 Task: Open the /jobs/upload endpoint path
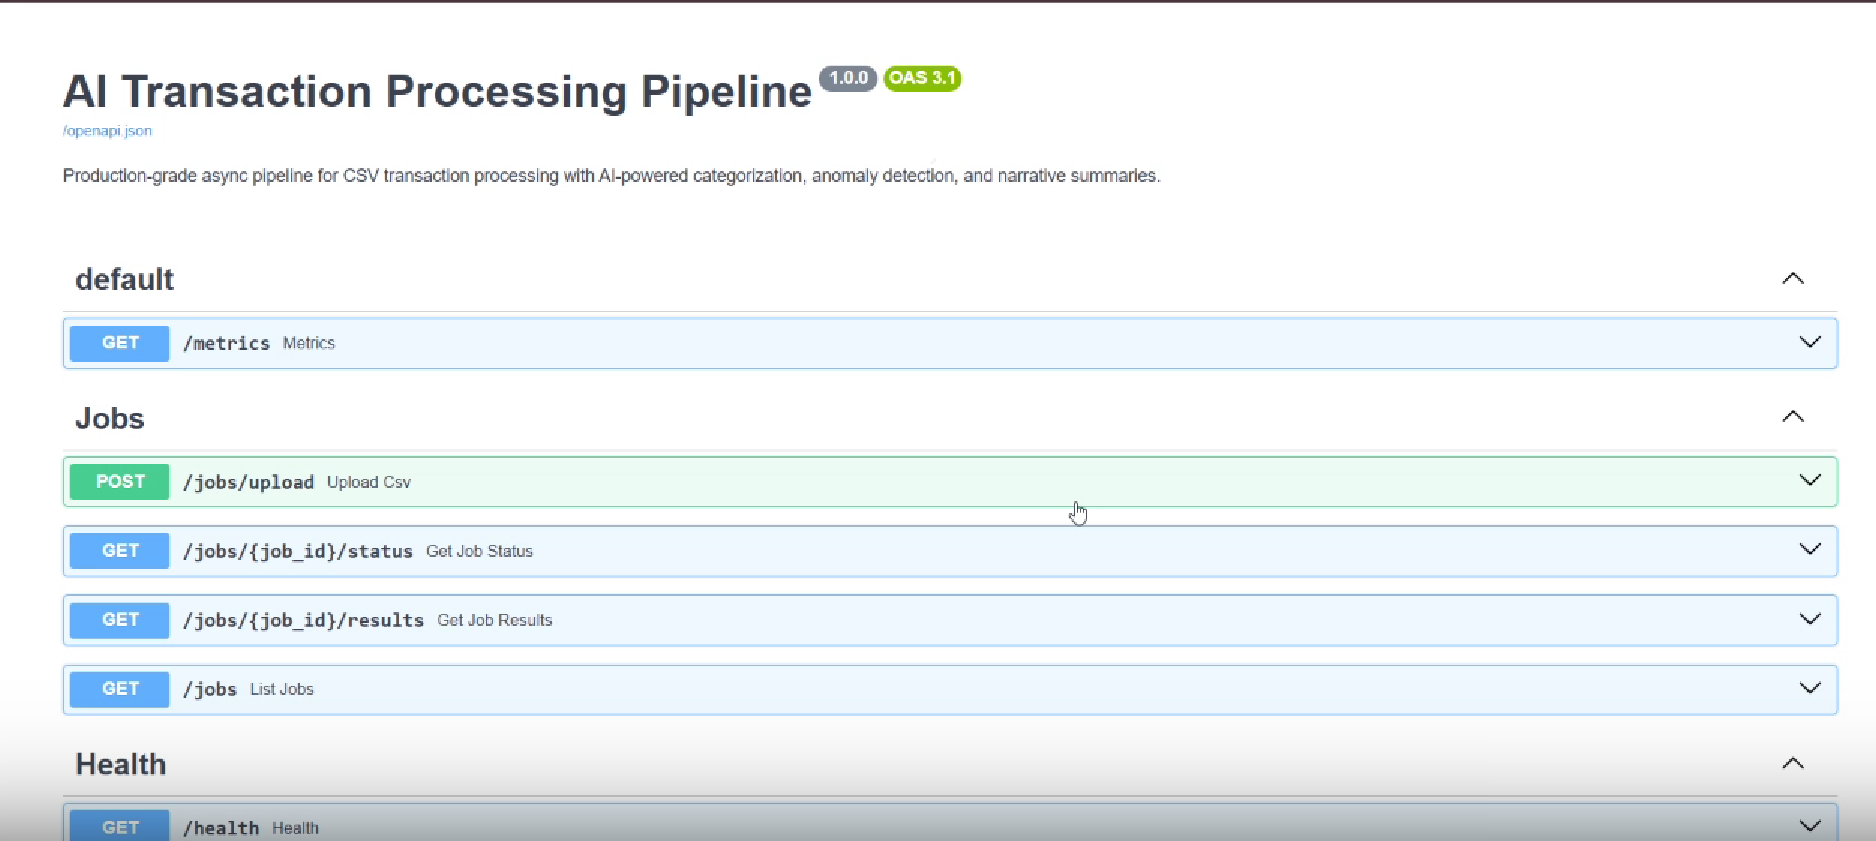pyautogui.click(x=248, y=482)
